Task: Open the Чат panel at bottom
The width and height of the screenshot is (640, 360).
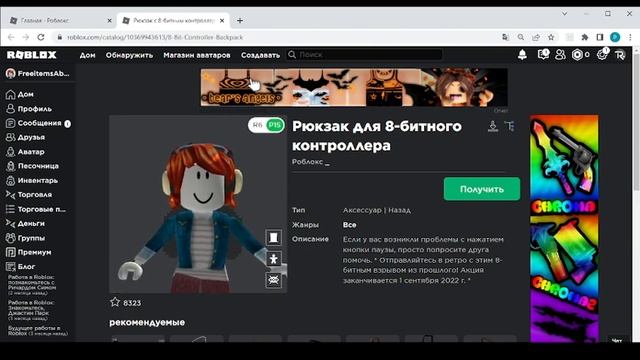Action: pos(617,340)
